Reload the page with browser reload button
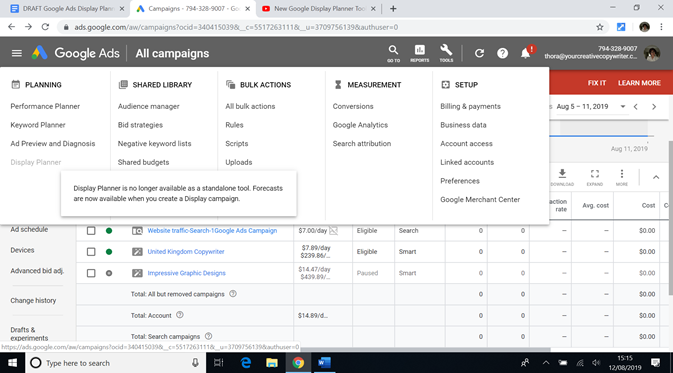673x373 pixels. [45, 27]
